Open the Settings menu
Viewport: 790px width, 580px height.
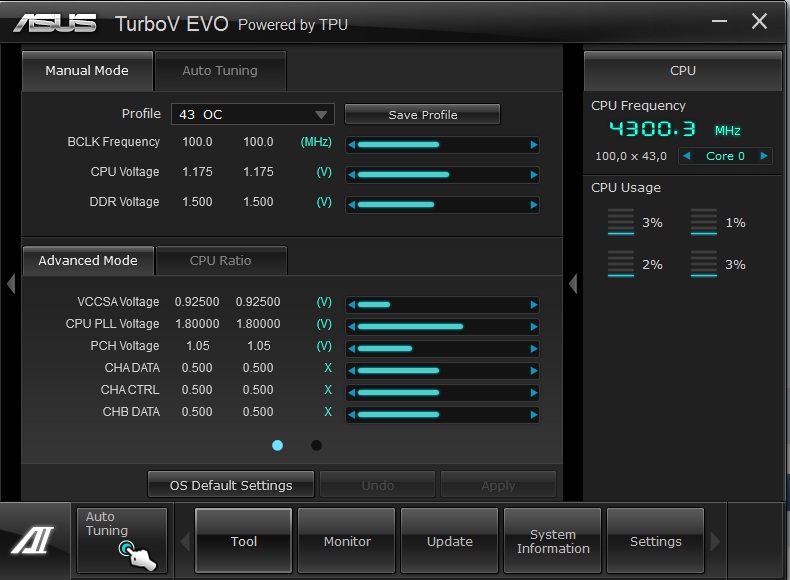(655, 541)
